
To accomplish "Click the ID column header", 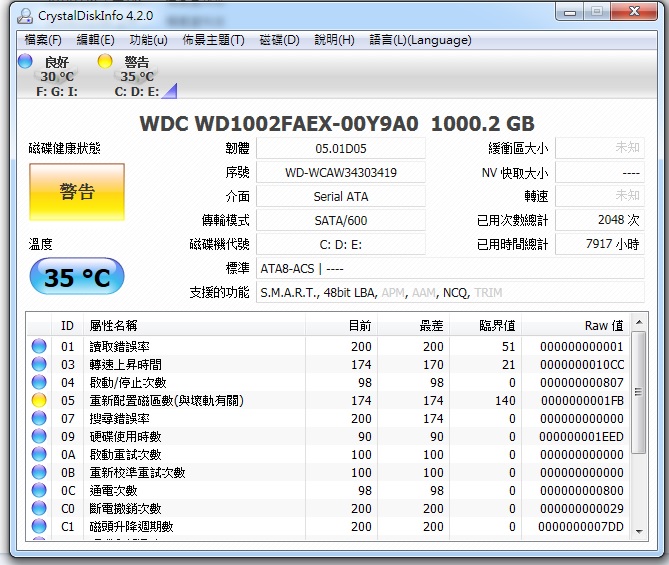I will point(67,326).
